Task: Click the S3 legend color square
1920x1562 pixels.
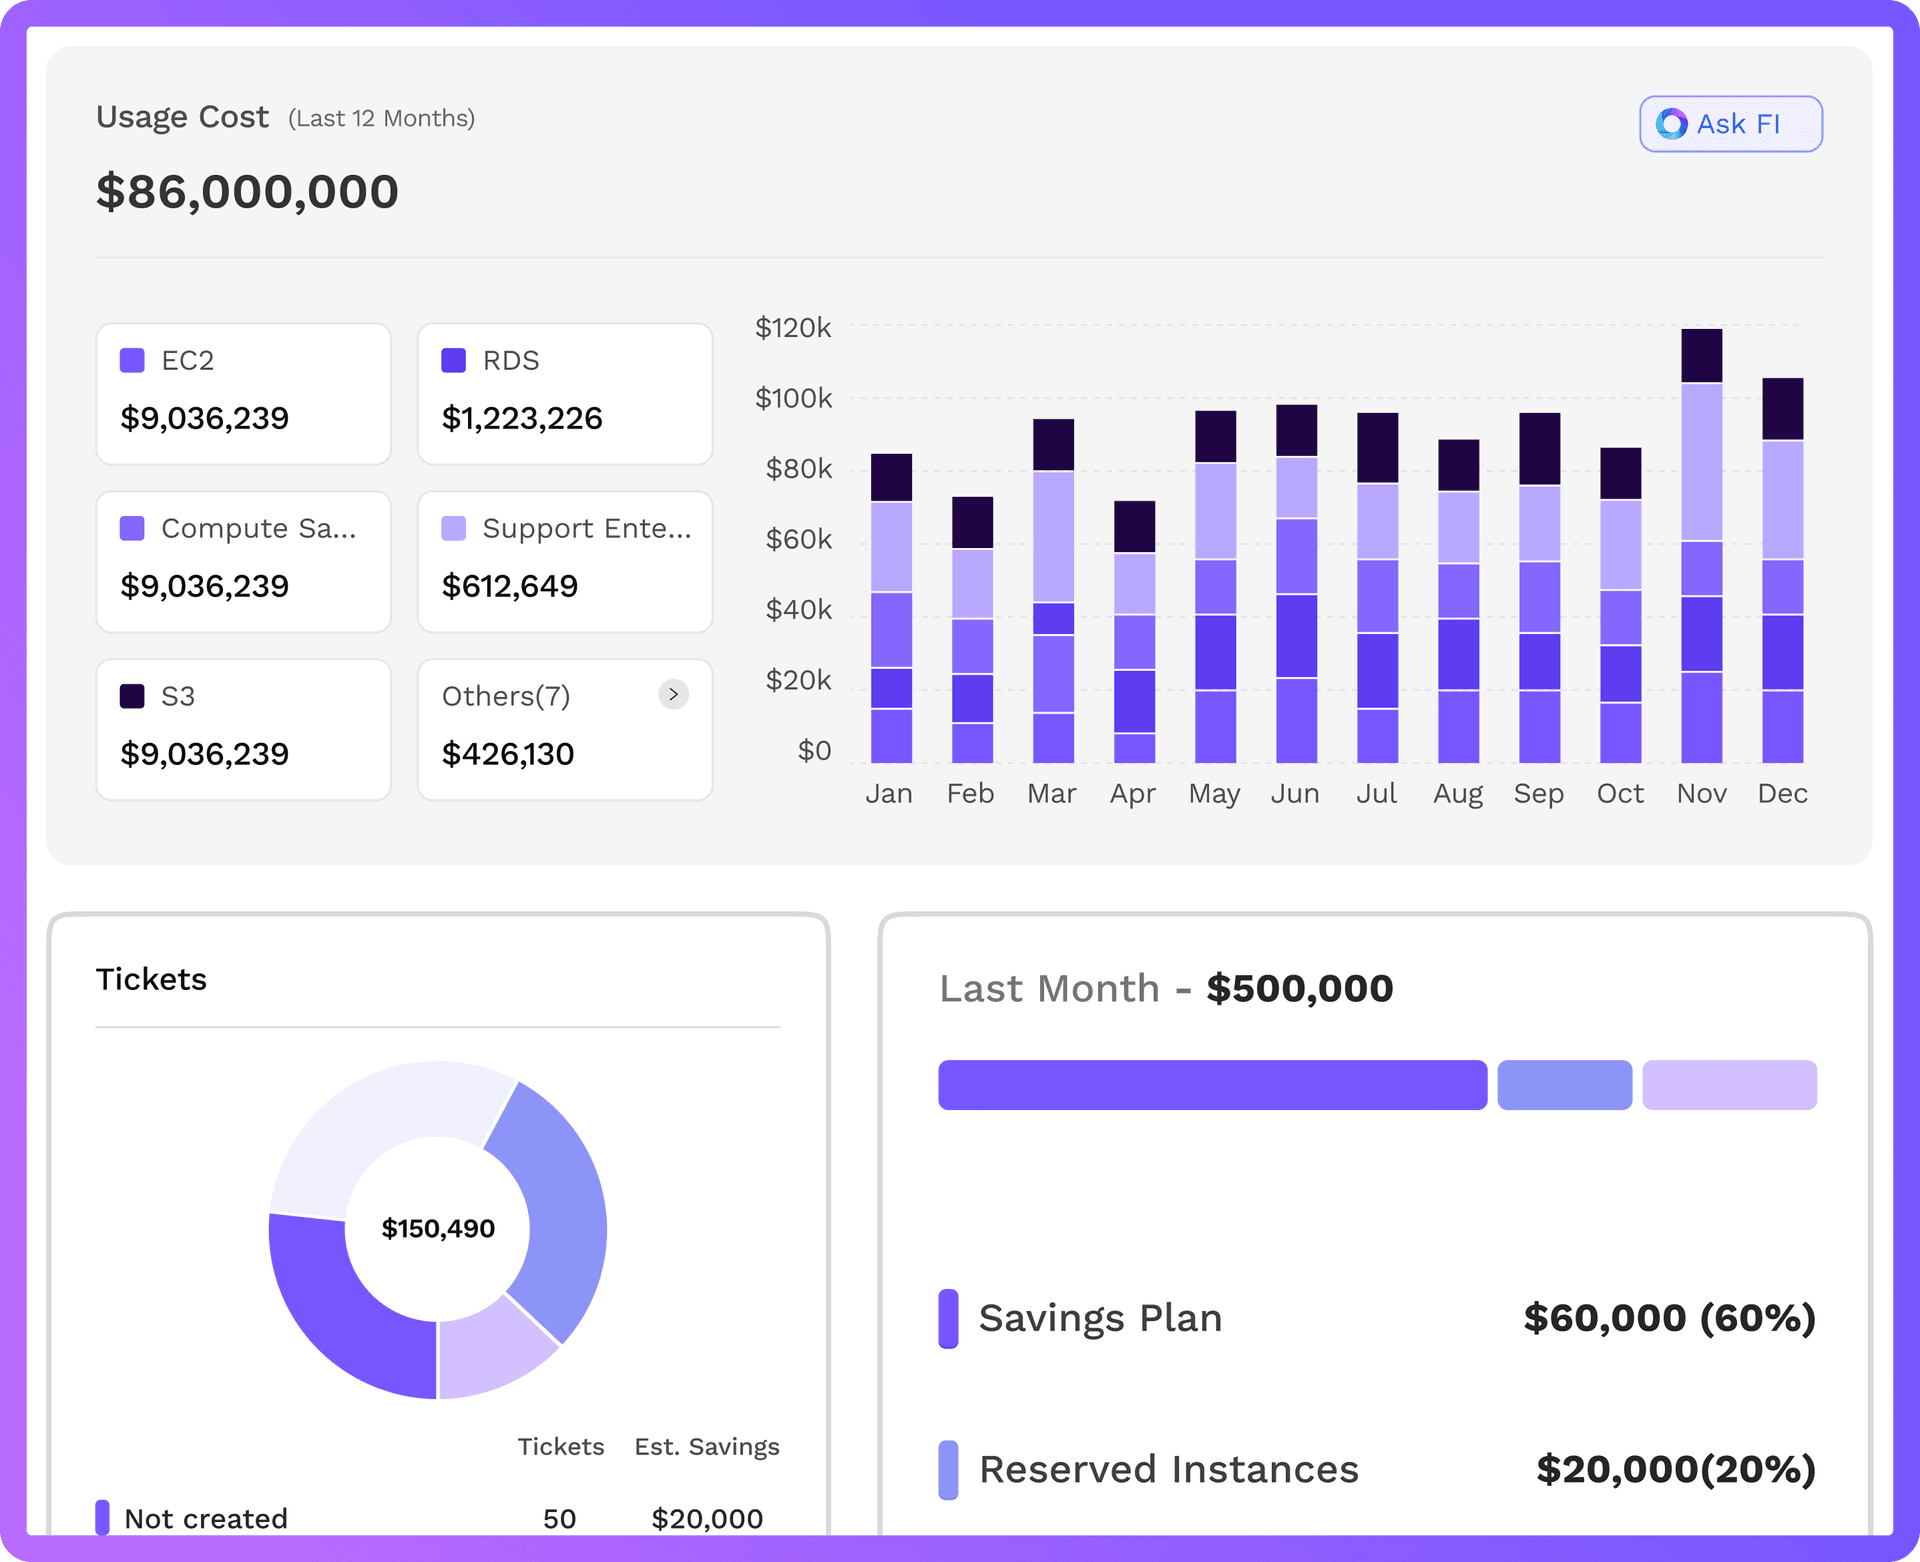Action: pyautogui.click(x=134, y=696)
